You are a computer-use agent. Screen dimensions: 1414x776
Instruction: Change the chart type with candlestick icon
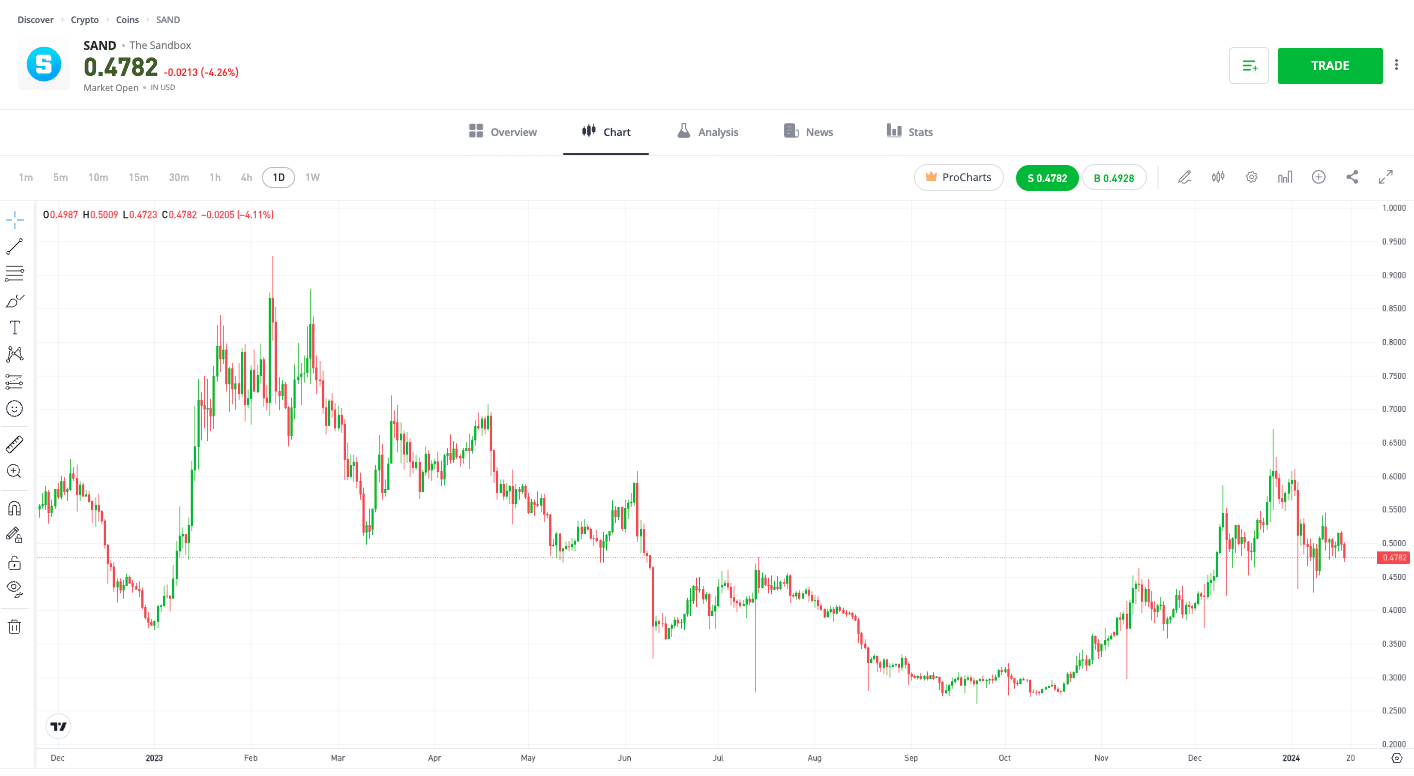coord(1218,177)
